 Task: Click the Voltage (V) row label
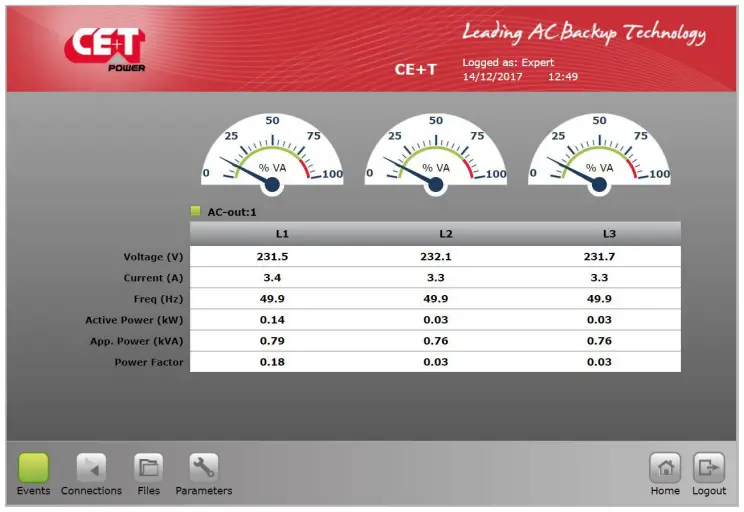(x=153, y=257)
